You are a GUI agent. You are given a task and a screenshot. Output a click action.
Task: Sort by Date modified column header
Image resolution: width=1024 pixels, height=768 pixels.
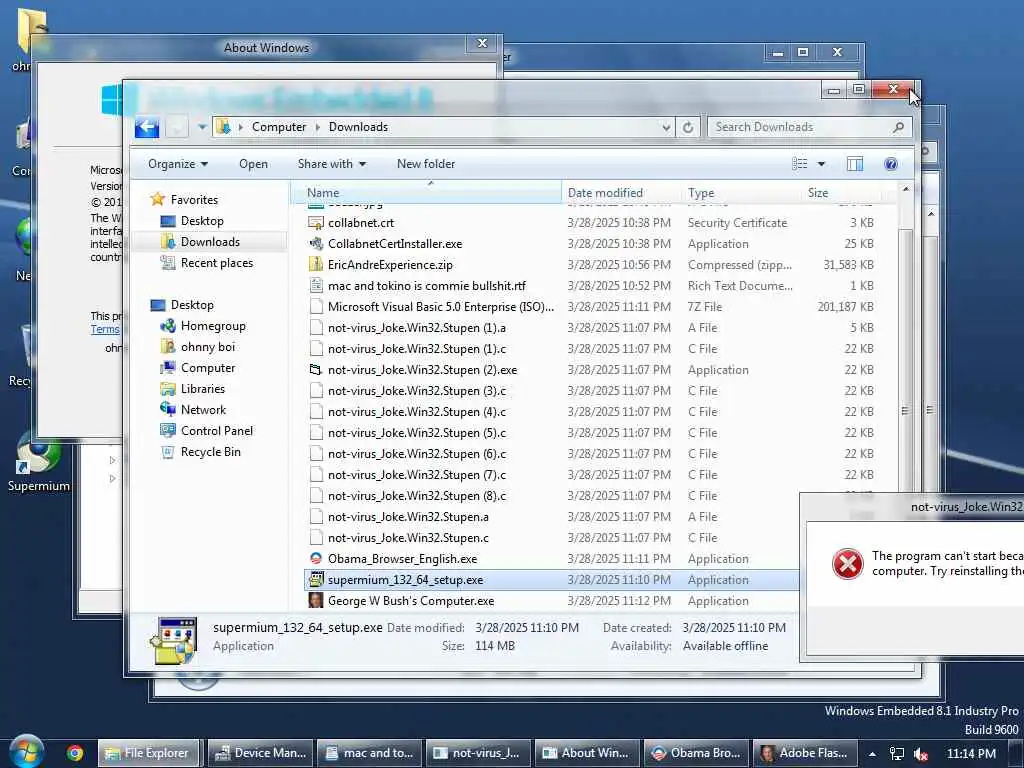pos(621,193)
